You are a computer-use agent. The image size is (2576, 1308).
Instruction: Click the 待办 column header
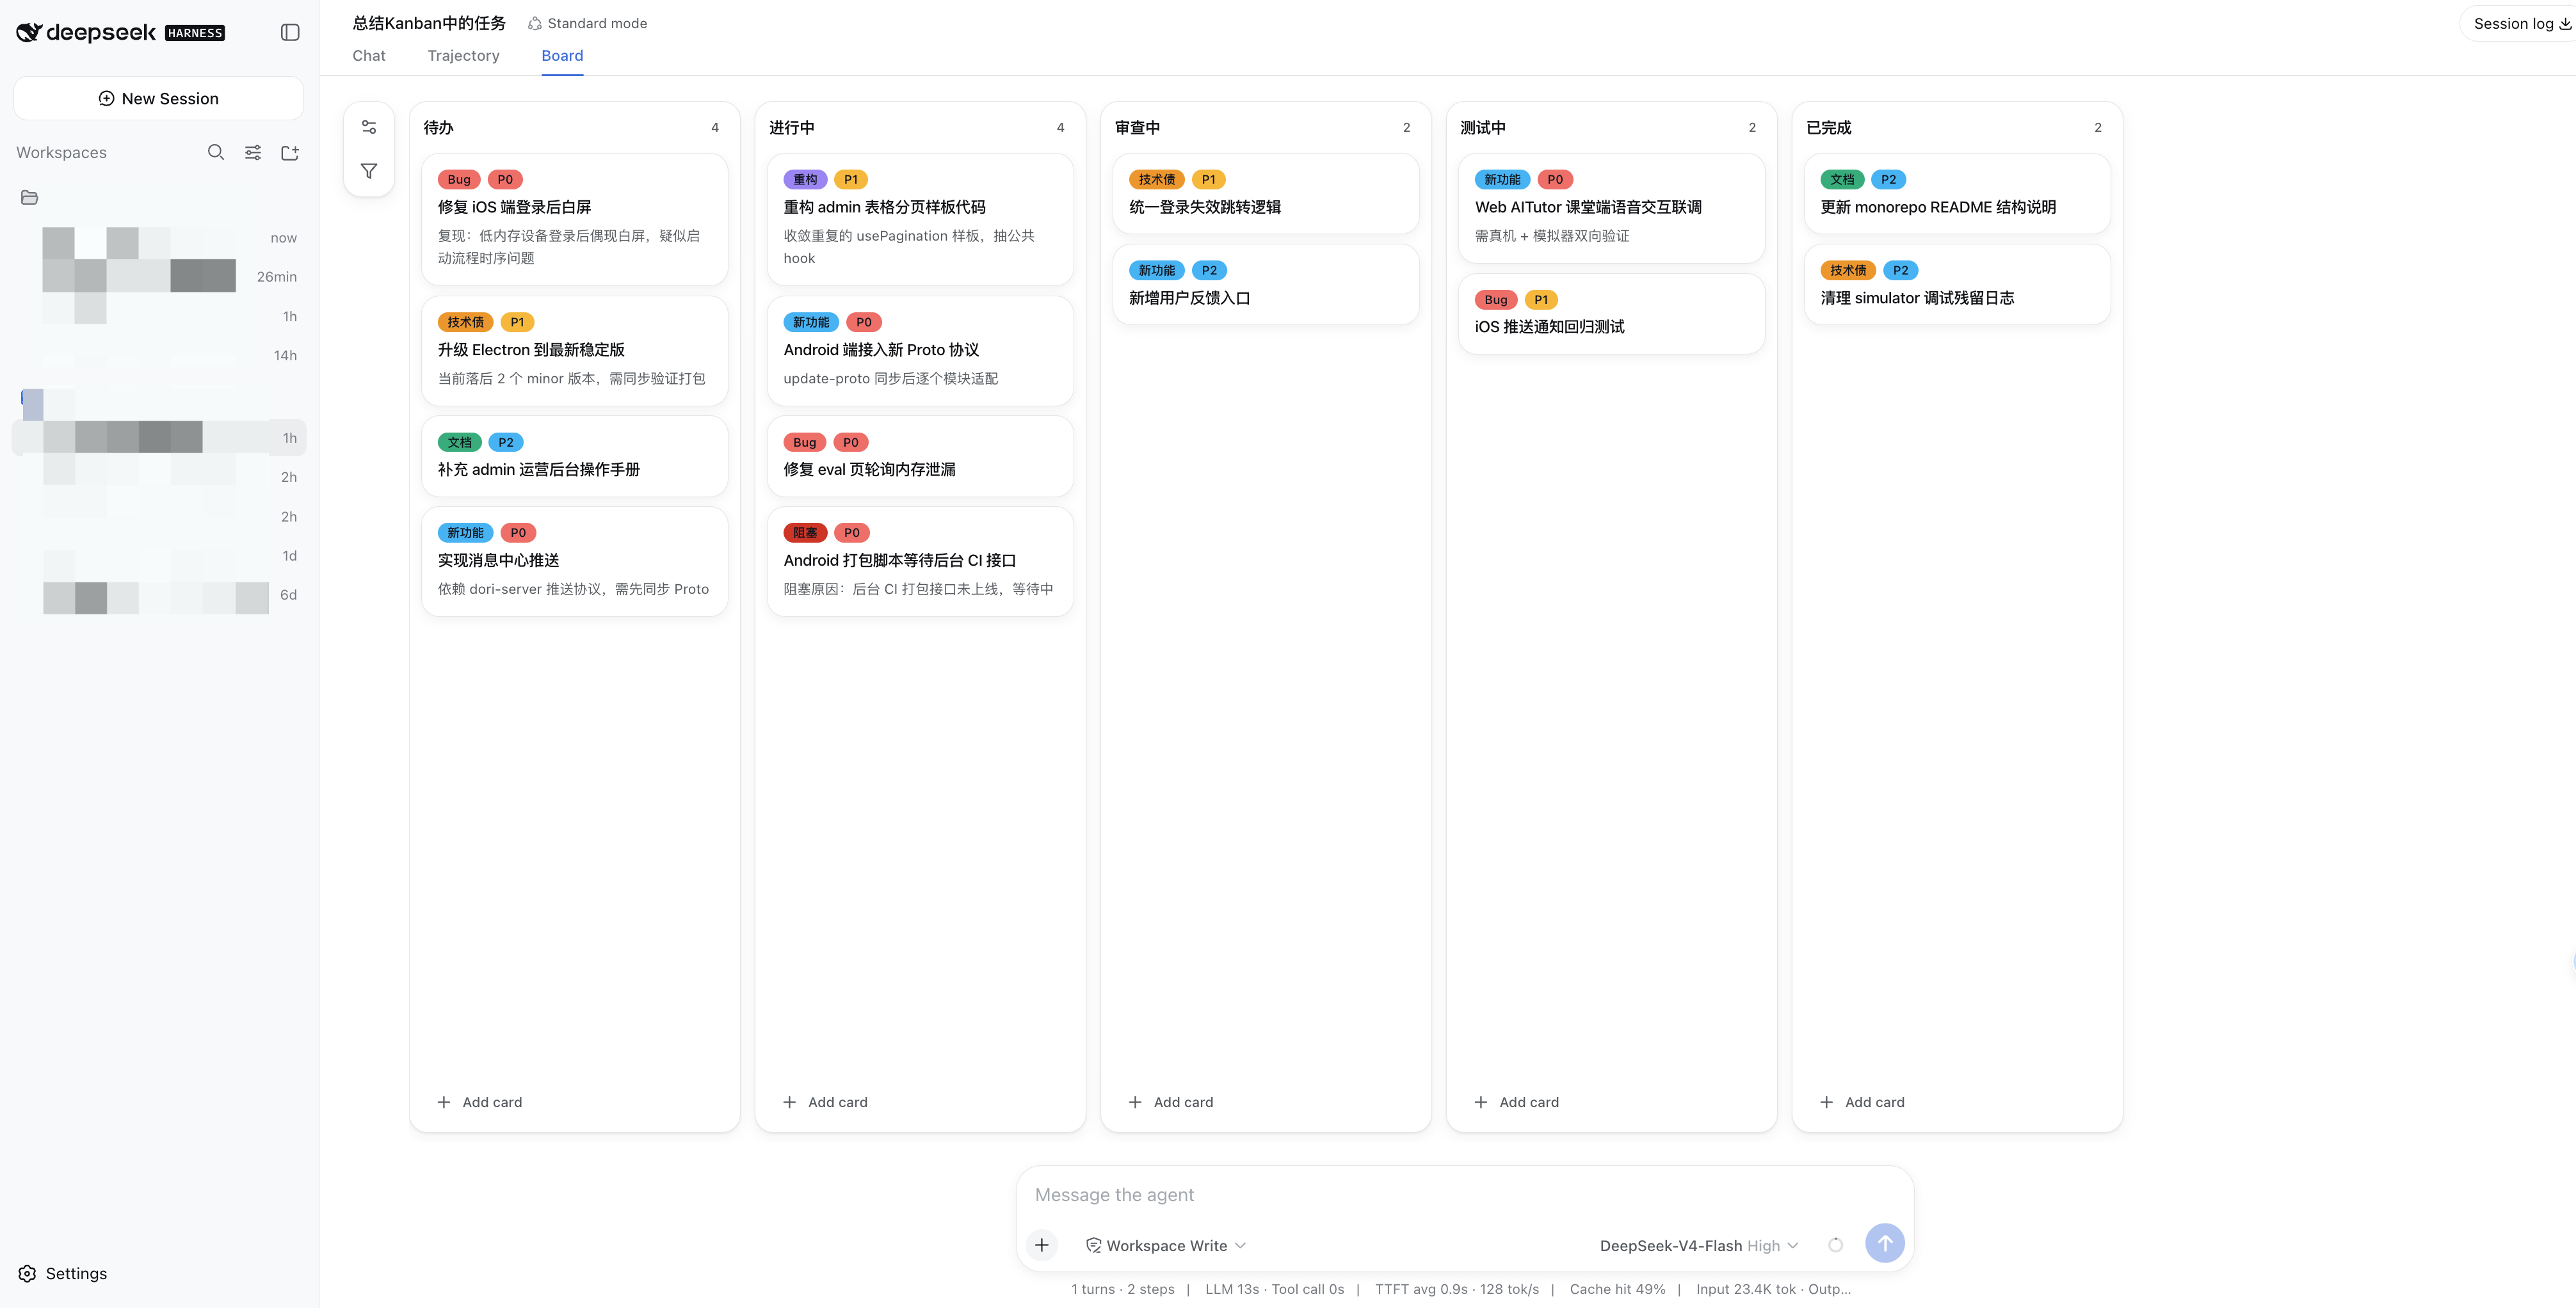[x=438, y=127]
